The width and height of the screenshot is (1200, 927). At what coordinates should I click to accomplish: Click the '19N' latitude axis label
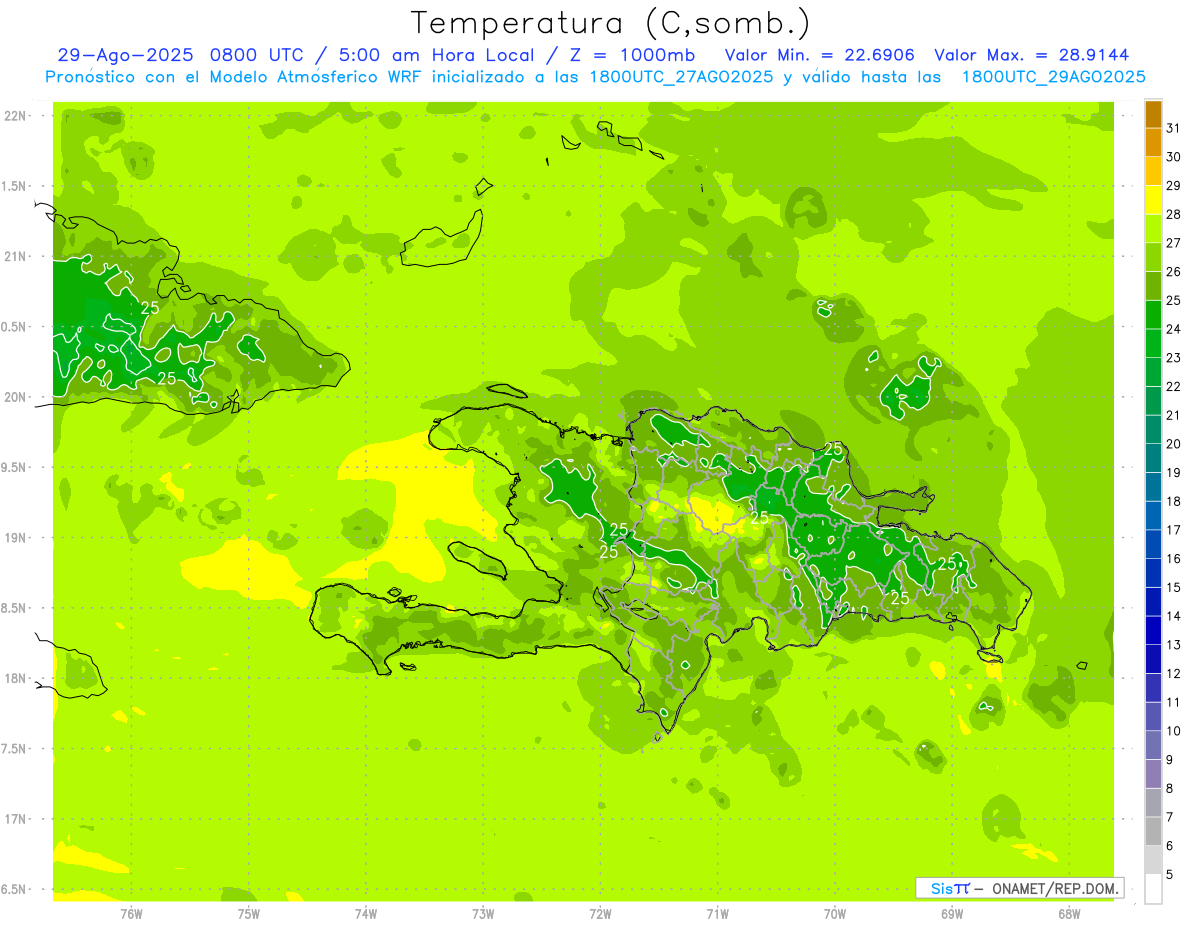(x=17, y=537)
